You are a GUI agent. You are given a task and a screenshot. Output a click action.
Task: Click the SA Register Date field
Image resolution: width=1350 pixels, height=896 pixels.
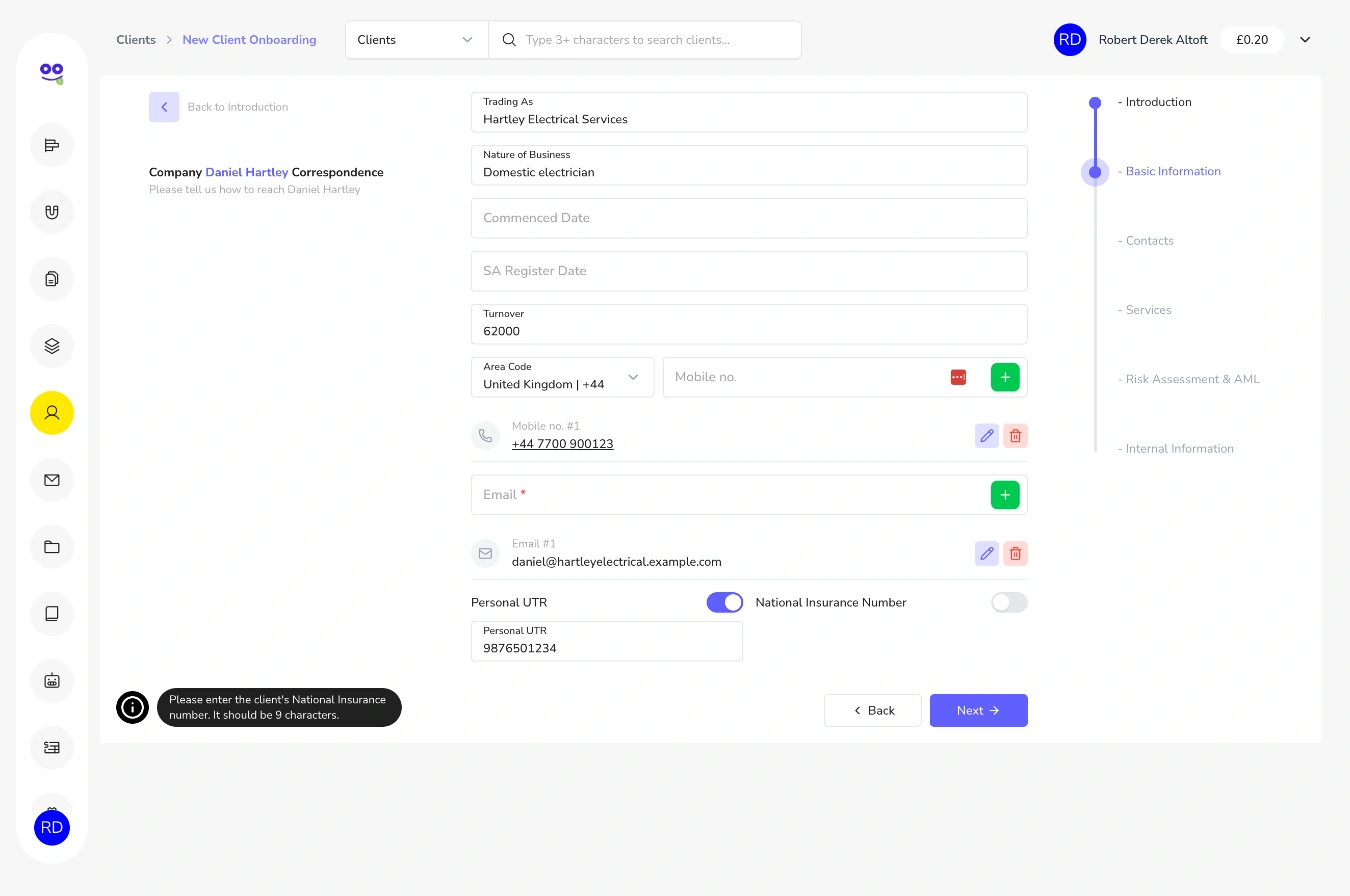(x=749, y=271)
